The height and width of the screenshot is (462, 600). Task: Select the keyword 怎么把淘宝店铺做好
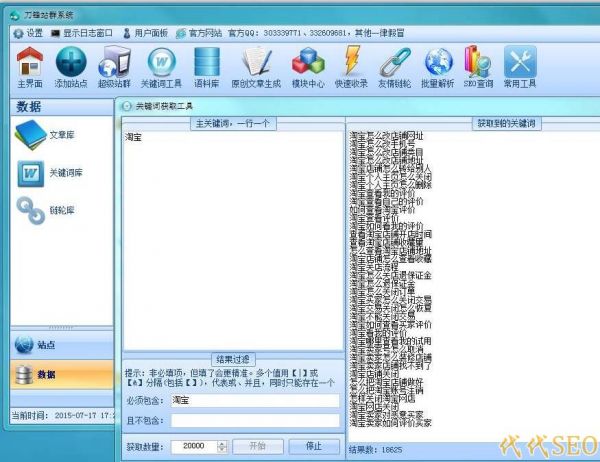[x=386, y=382]
